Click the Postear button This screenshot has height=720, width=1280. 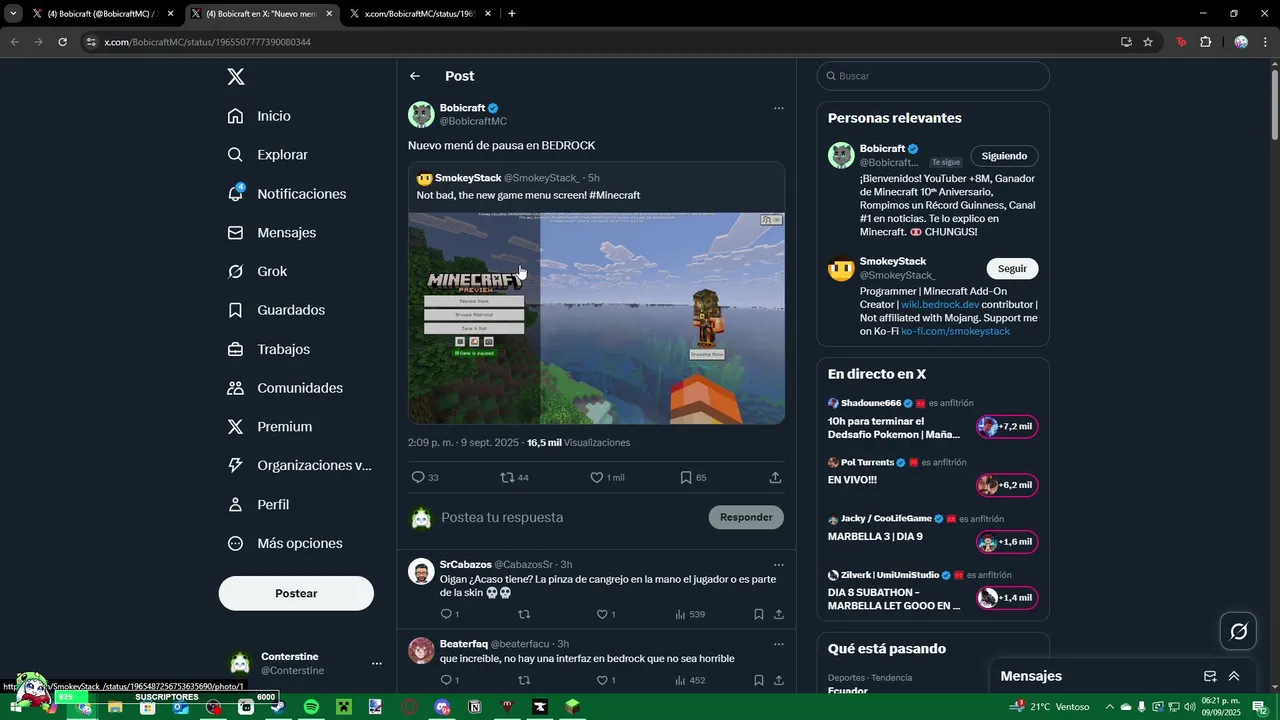pyautogui.click(x=296, y=593)
